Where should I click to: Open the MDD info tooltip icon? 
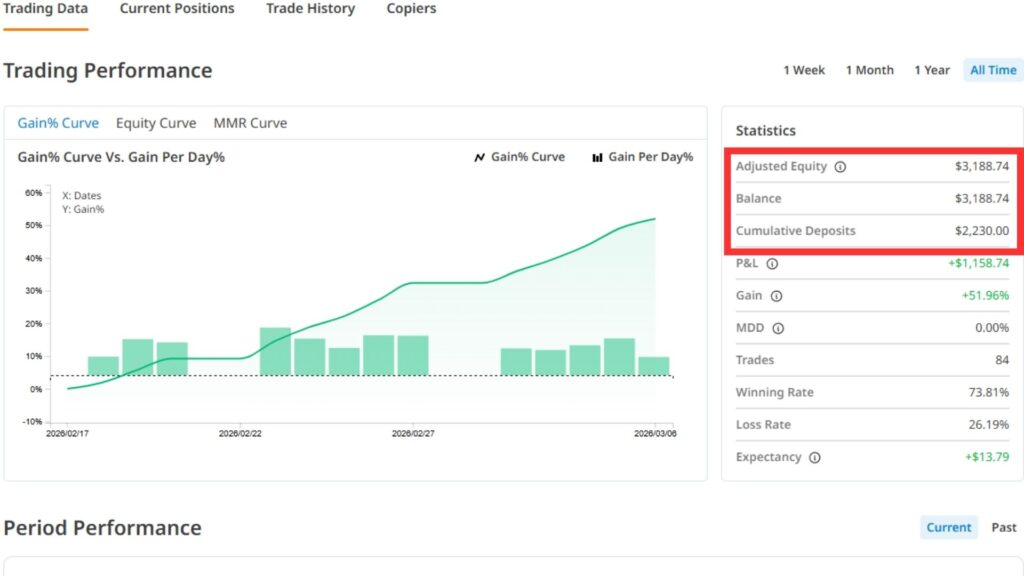click(779, 328)
